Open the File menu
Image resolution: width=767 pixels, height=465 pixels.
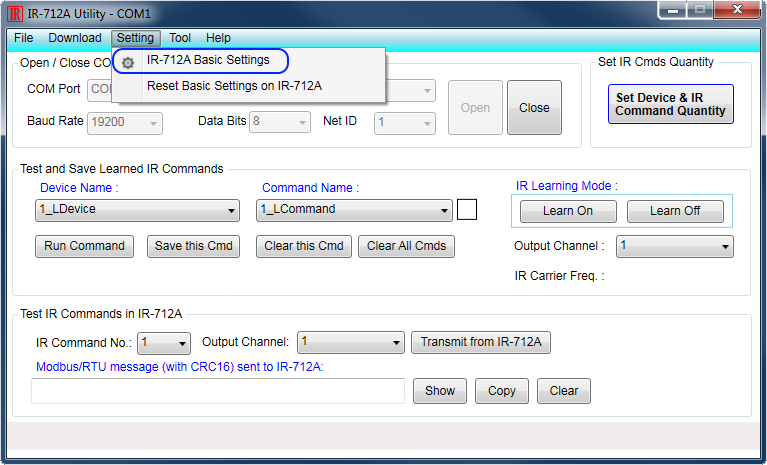[x=24, y=38]
